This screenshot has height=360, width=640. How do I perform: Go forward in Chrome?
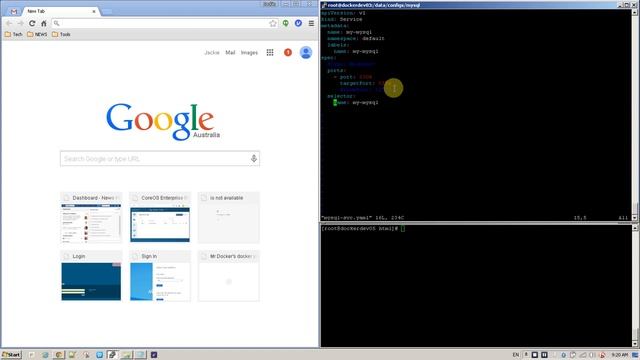(20, 24)
